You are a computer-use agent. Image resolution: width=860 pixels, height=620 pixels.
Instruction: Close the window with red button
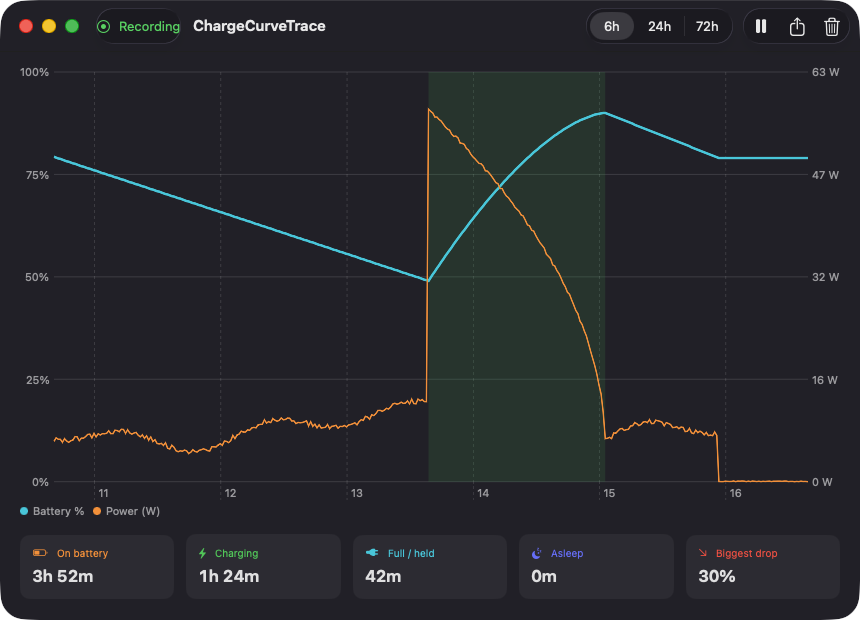point(26,26)
